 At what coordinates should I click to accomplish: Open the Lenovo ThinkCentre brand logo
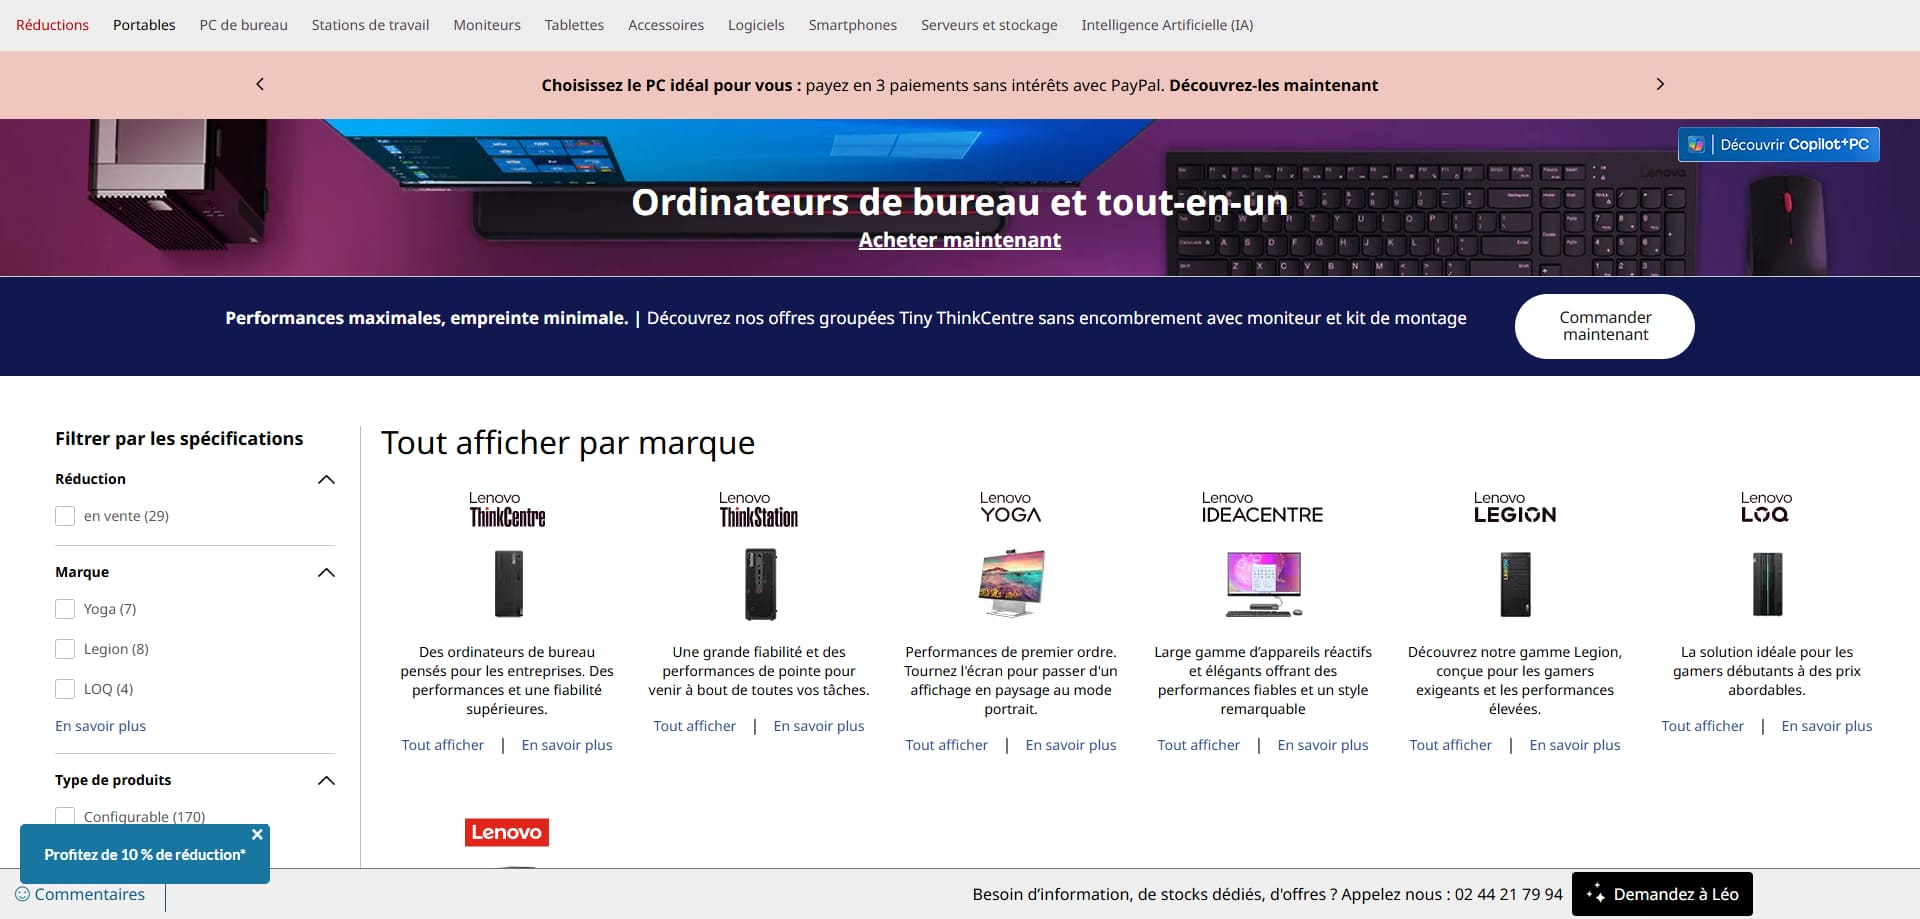[507, 509]
